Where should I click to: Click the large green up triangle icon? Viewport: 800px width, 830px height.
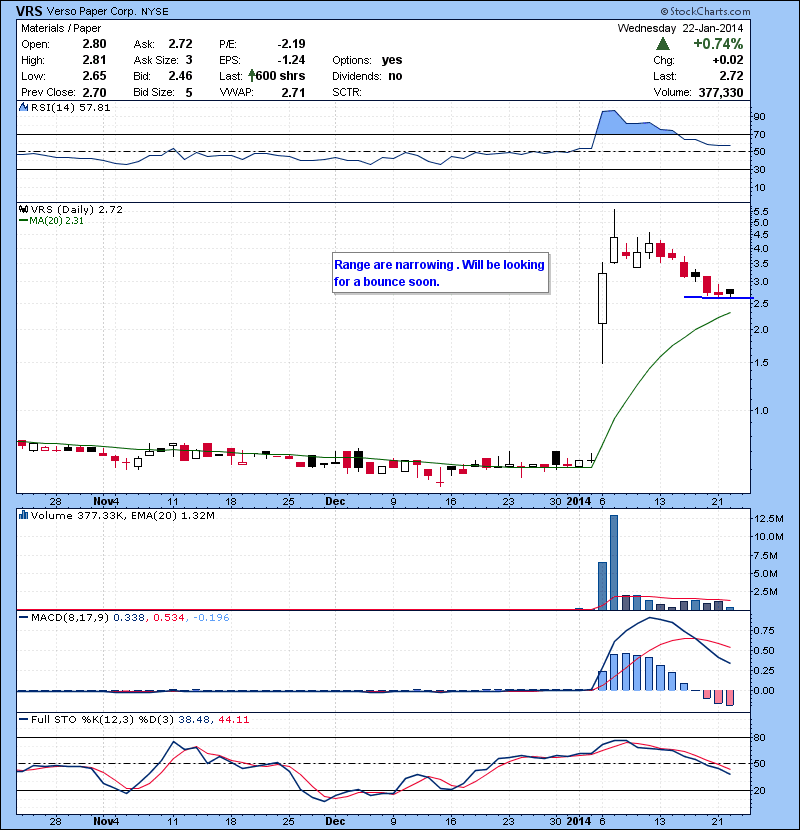click(x=663, y=44)
